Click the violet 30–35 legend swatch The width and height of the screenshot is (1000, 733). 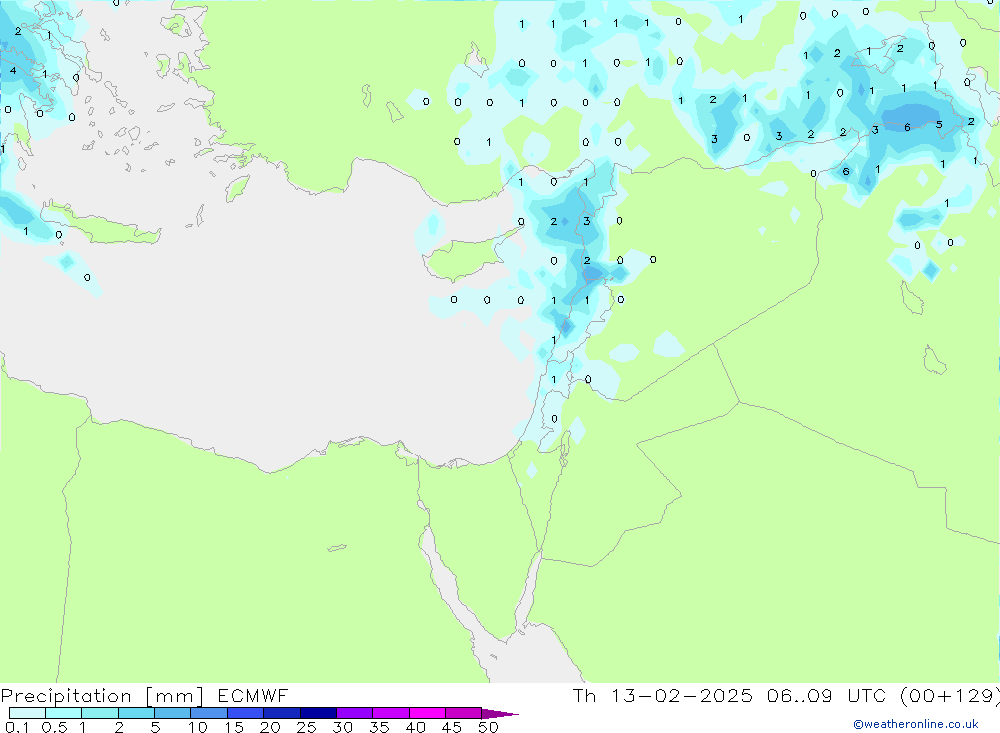pos(355,713)
